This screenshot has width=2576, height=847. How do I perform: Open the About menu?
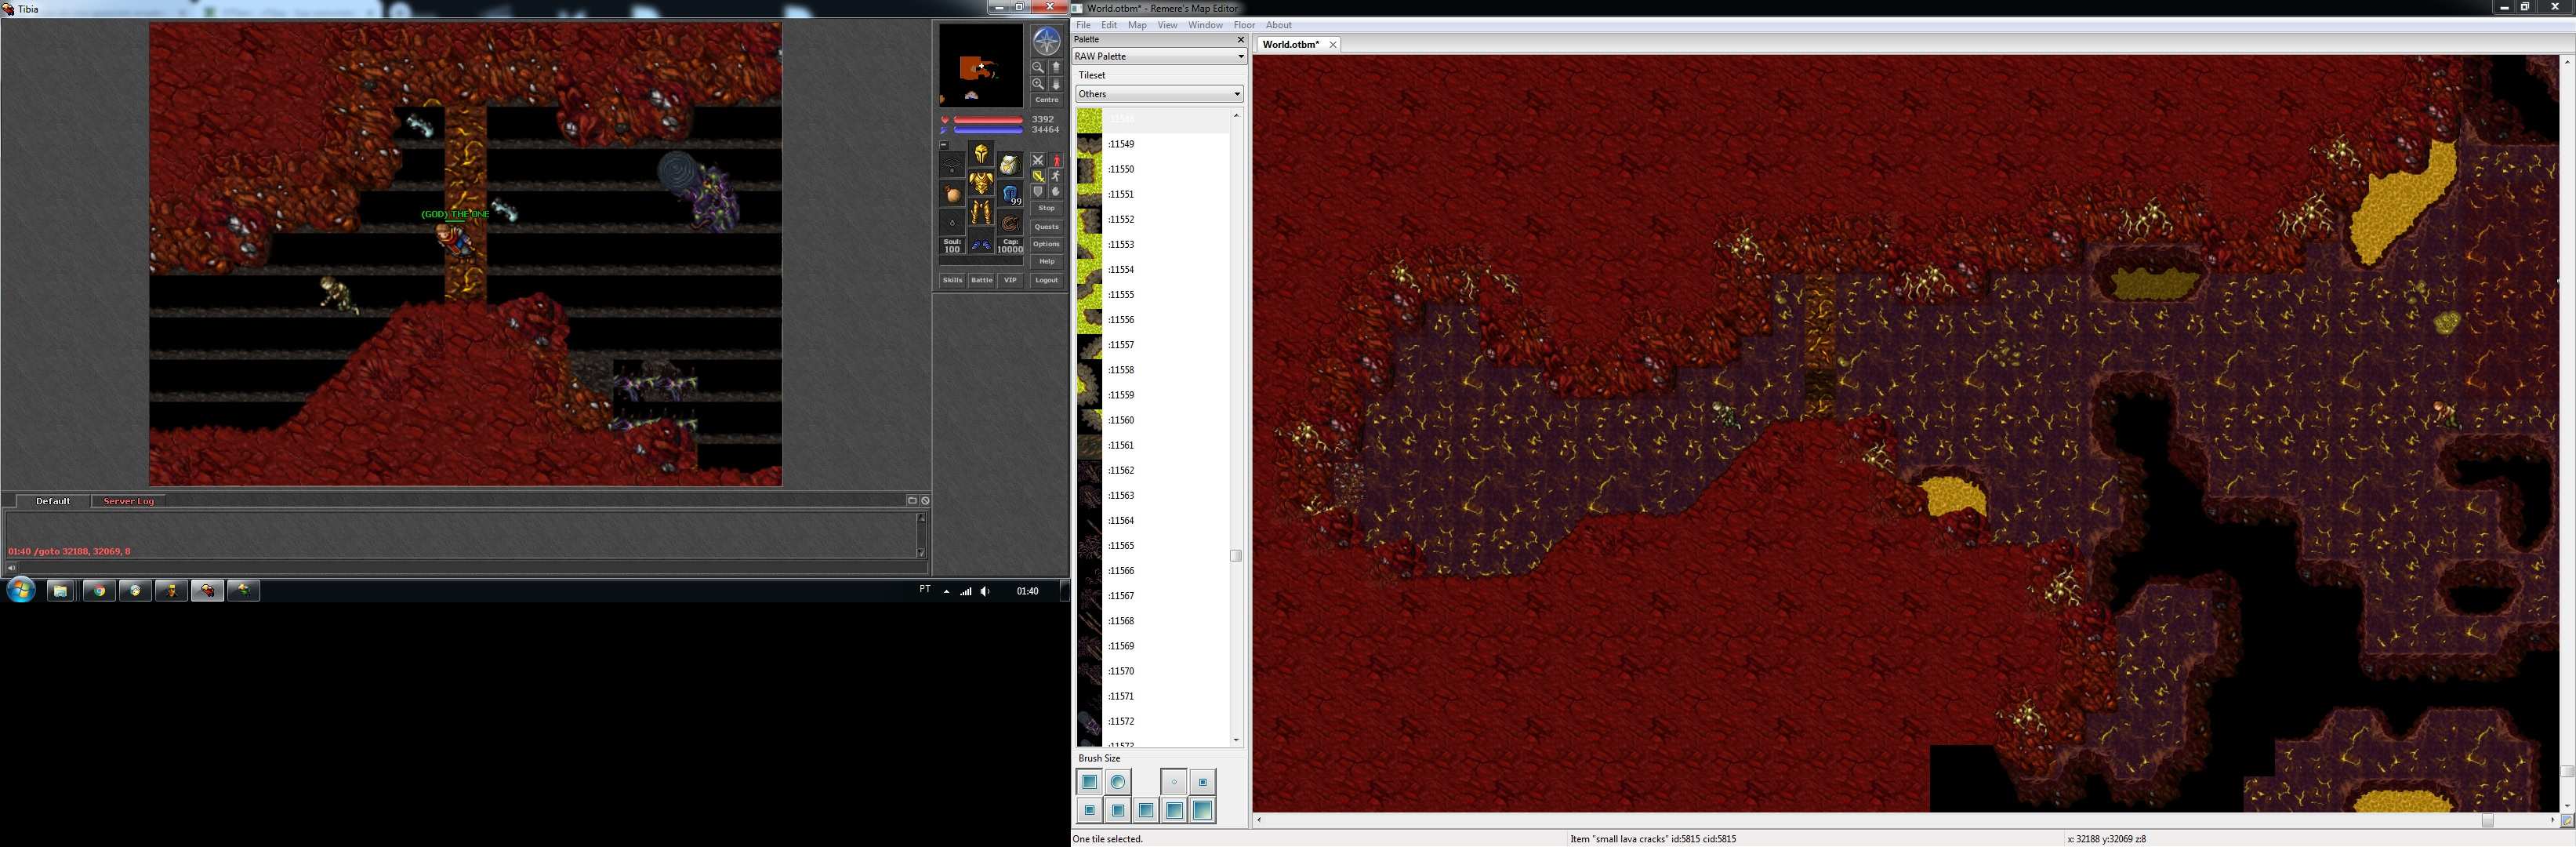(1278, 25)
